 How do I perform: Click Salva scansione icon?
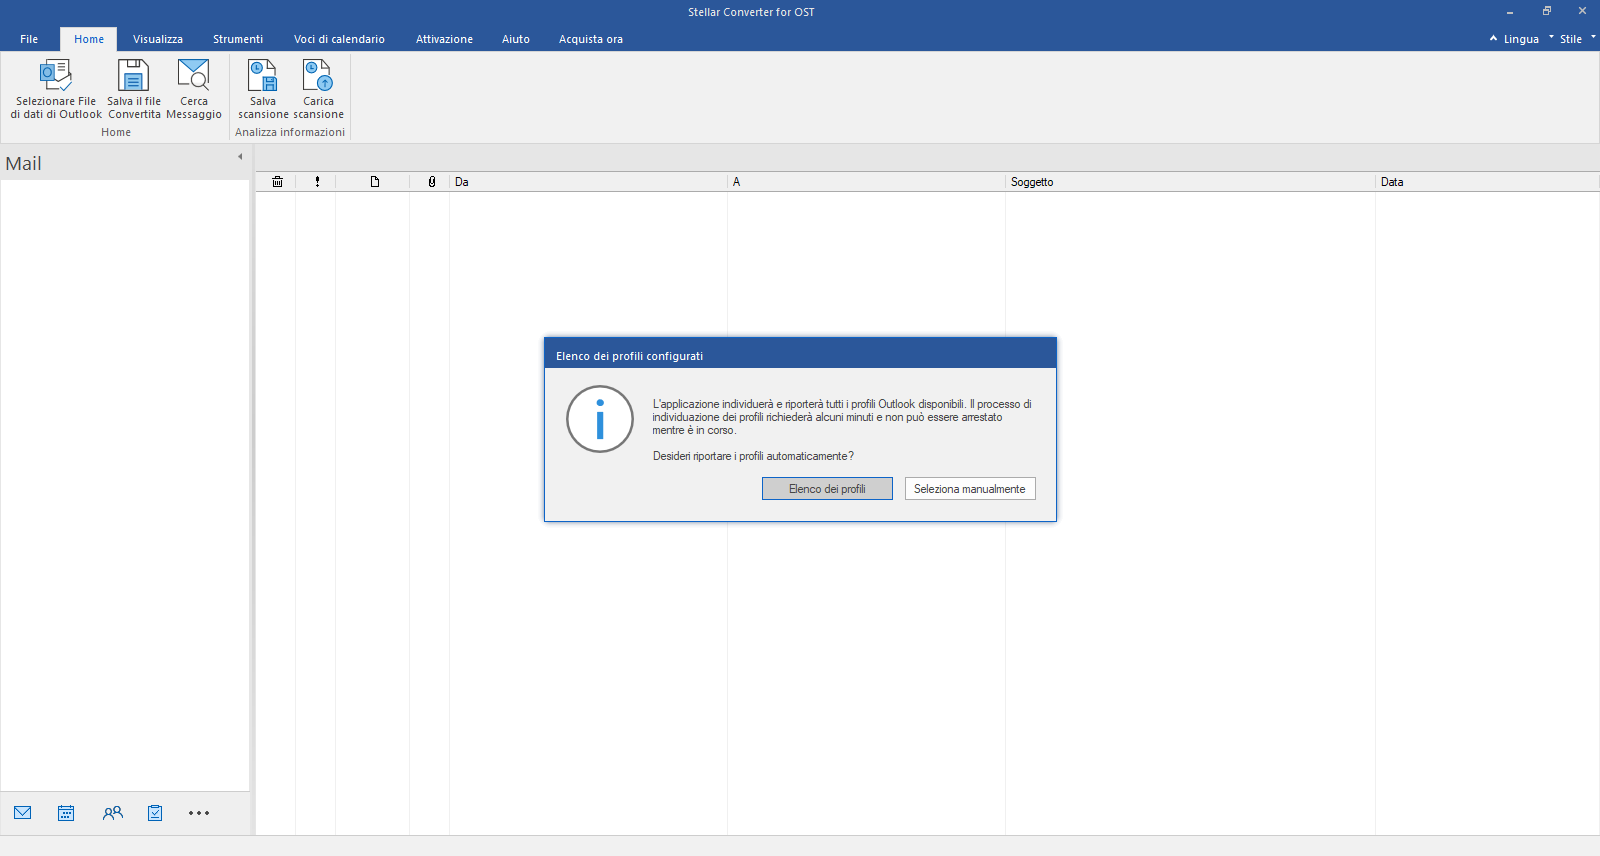263,76
